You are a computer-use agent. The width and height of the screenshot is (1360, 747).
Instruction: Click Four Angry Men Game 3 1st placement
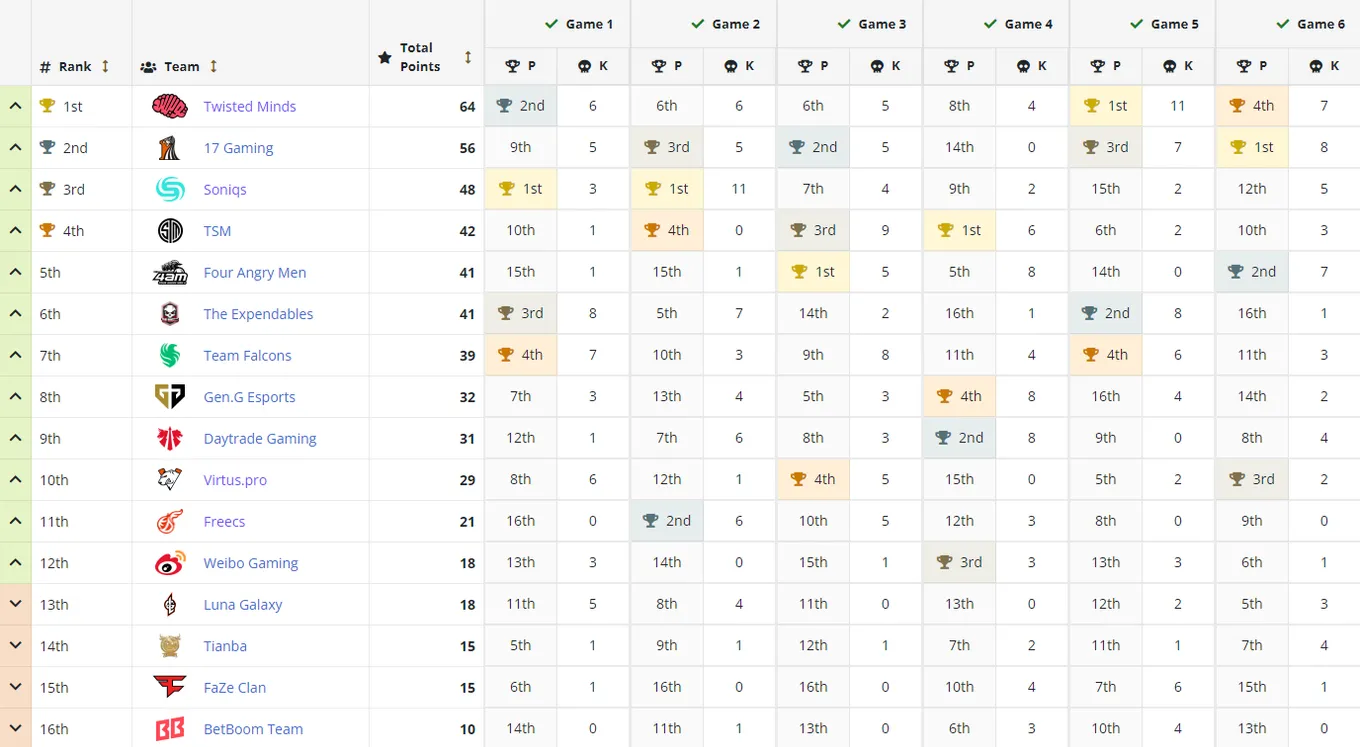click(813, 272)
